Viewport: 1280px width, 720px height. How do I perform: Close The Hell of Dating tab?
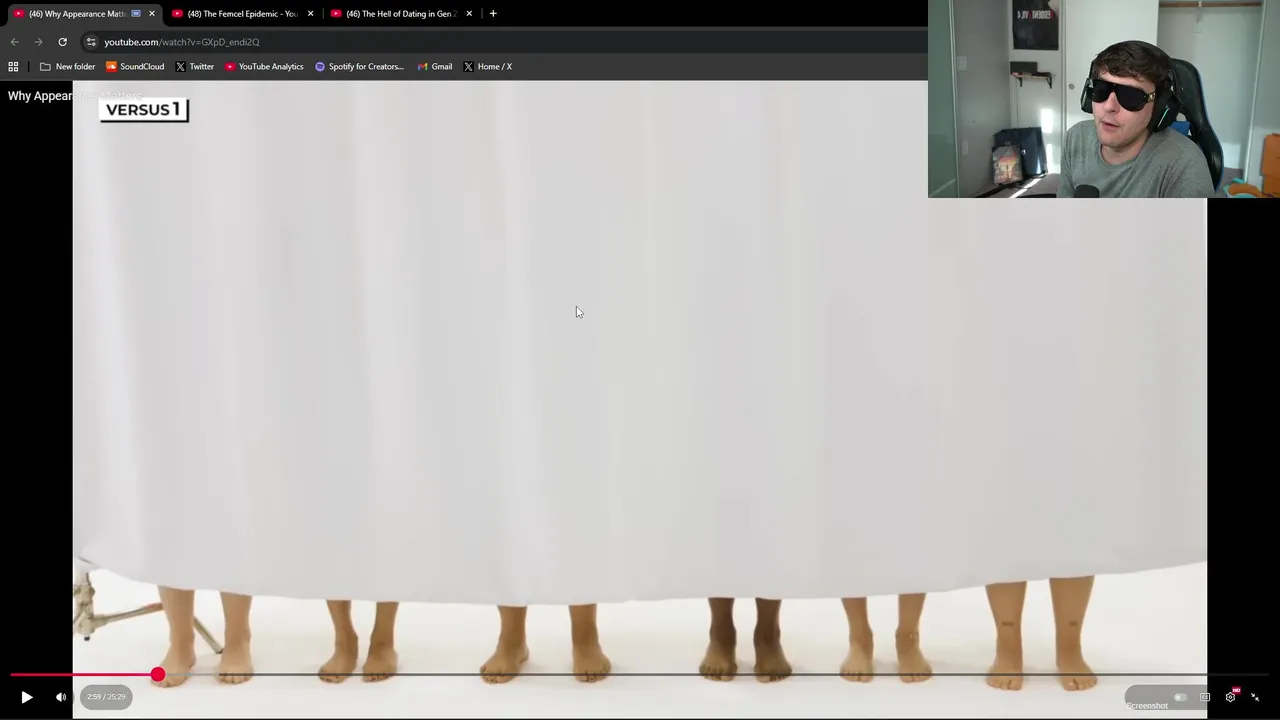(x=469, y=13)
